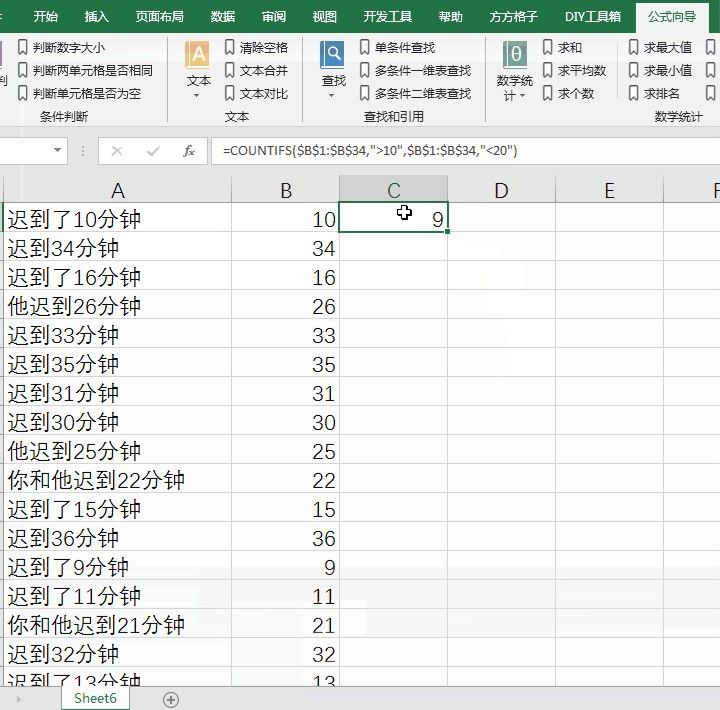Select cell containing 迟到了9分钟
Image resolution: width=720 pixels, height=710 pixels.
[x=118, y=565]
